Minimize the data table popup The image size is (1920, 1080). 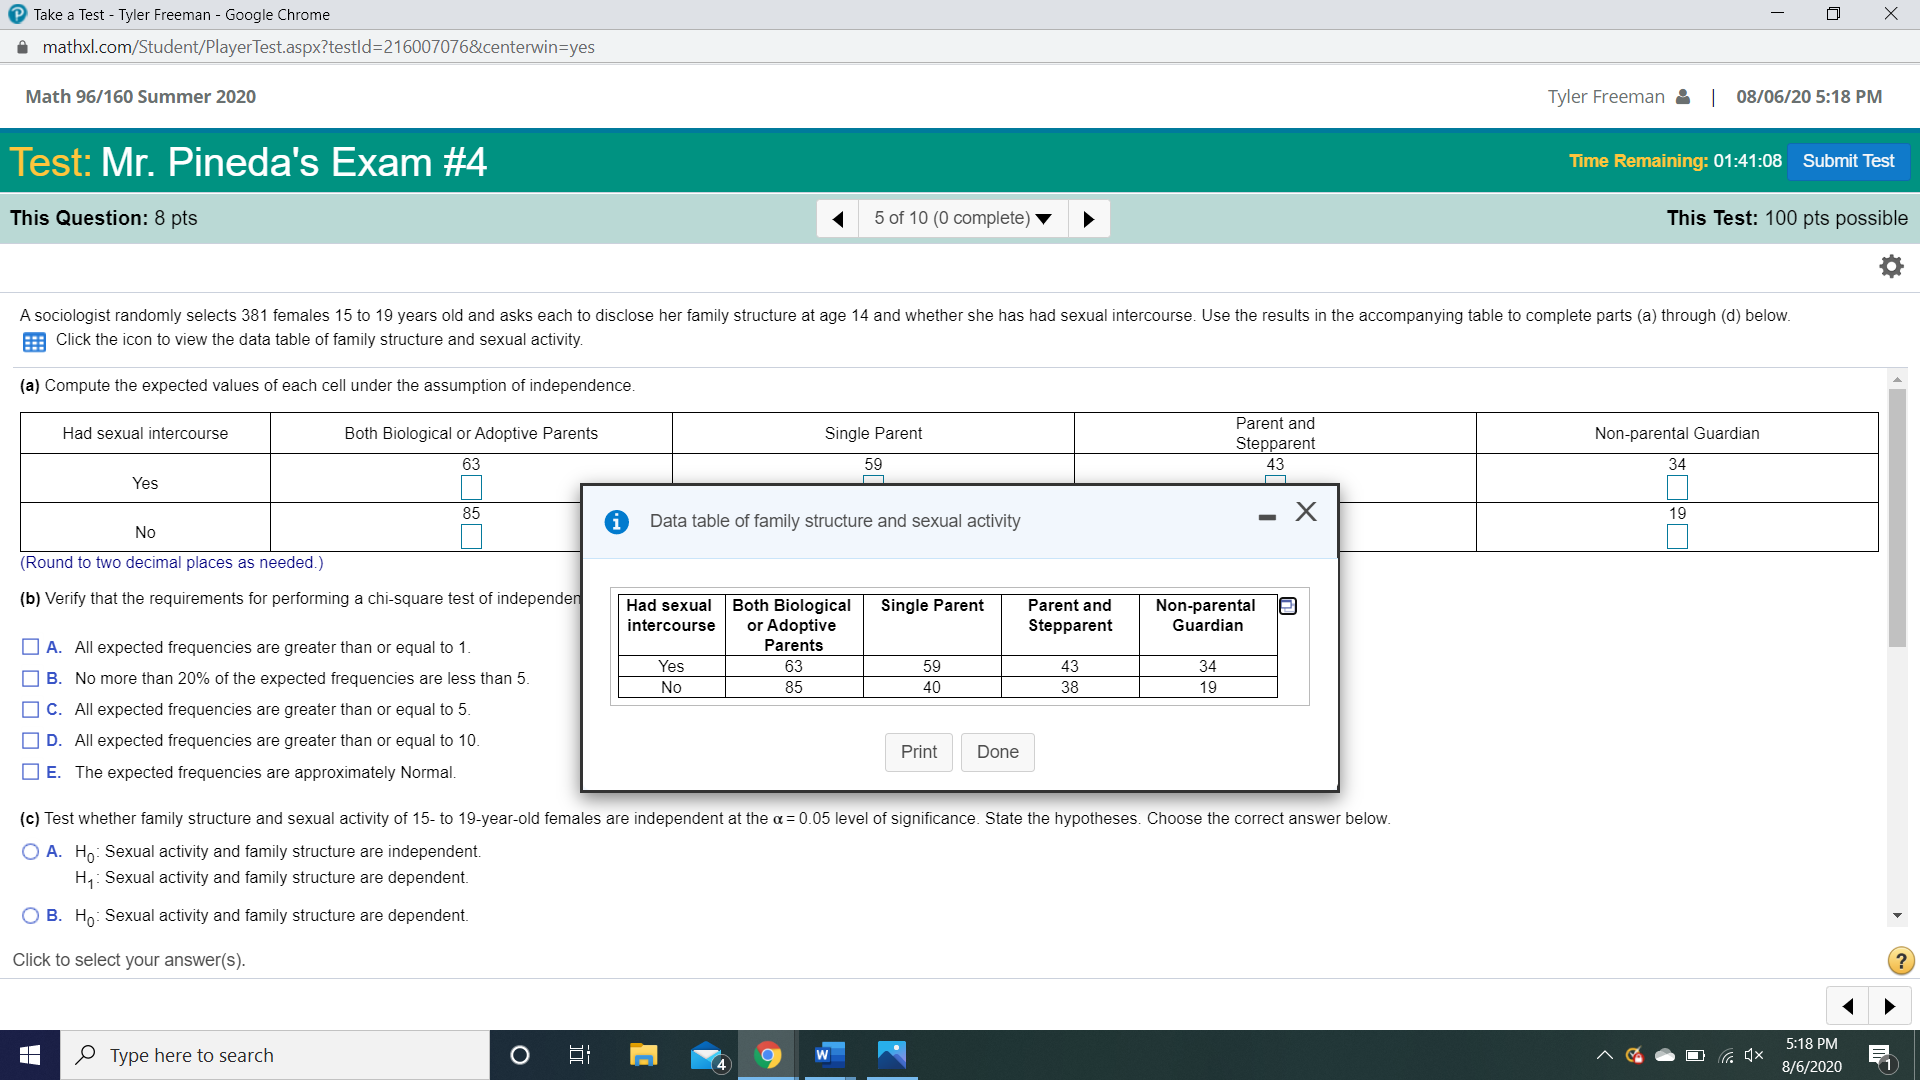coord(1267,517)
